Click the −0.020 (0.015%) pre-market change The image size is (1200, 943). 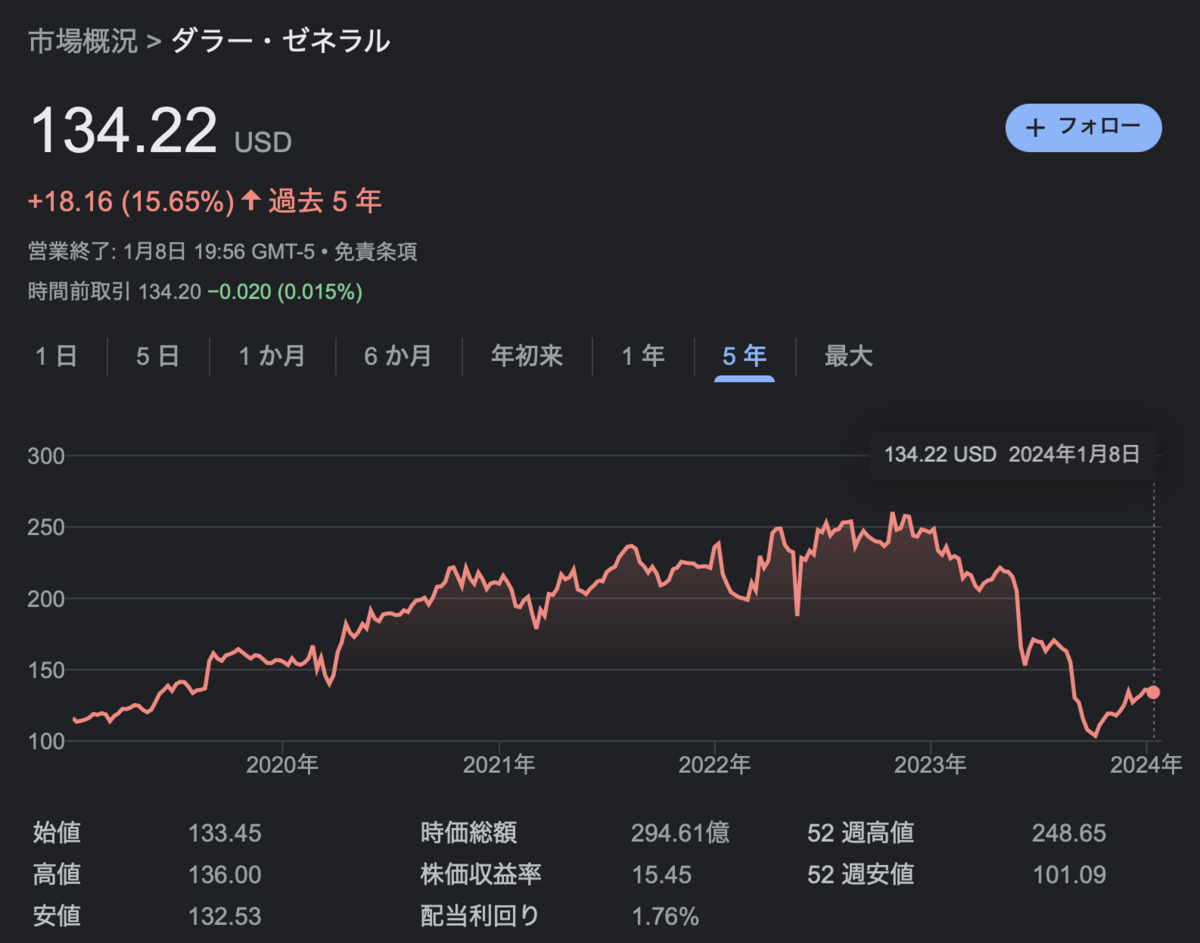click(285, 292)
